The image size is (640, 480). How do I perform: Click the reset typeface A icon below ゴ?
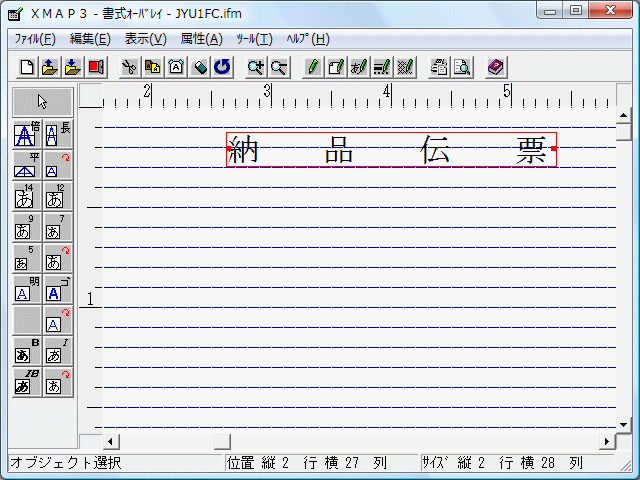coord(58,320)
